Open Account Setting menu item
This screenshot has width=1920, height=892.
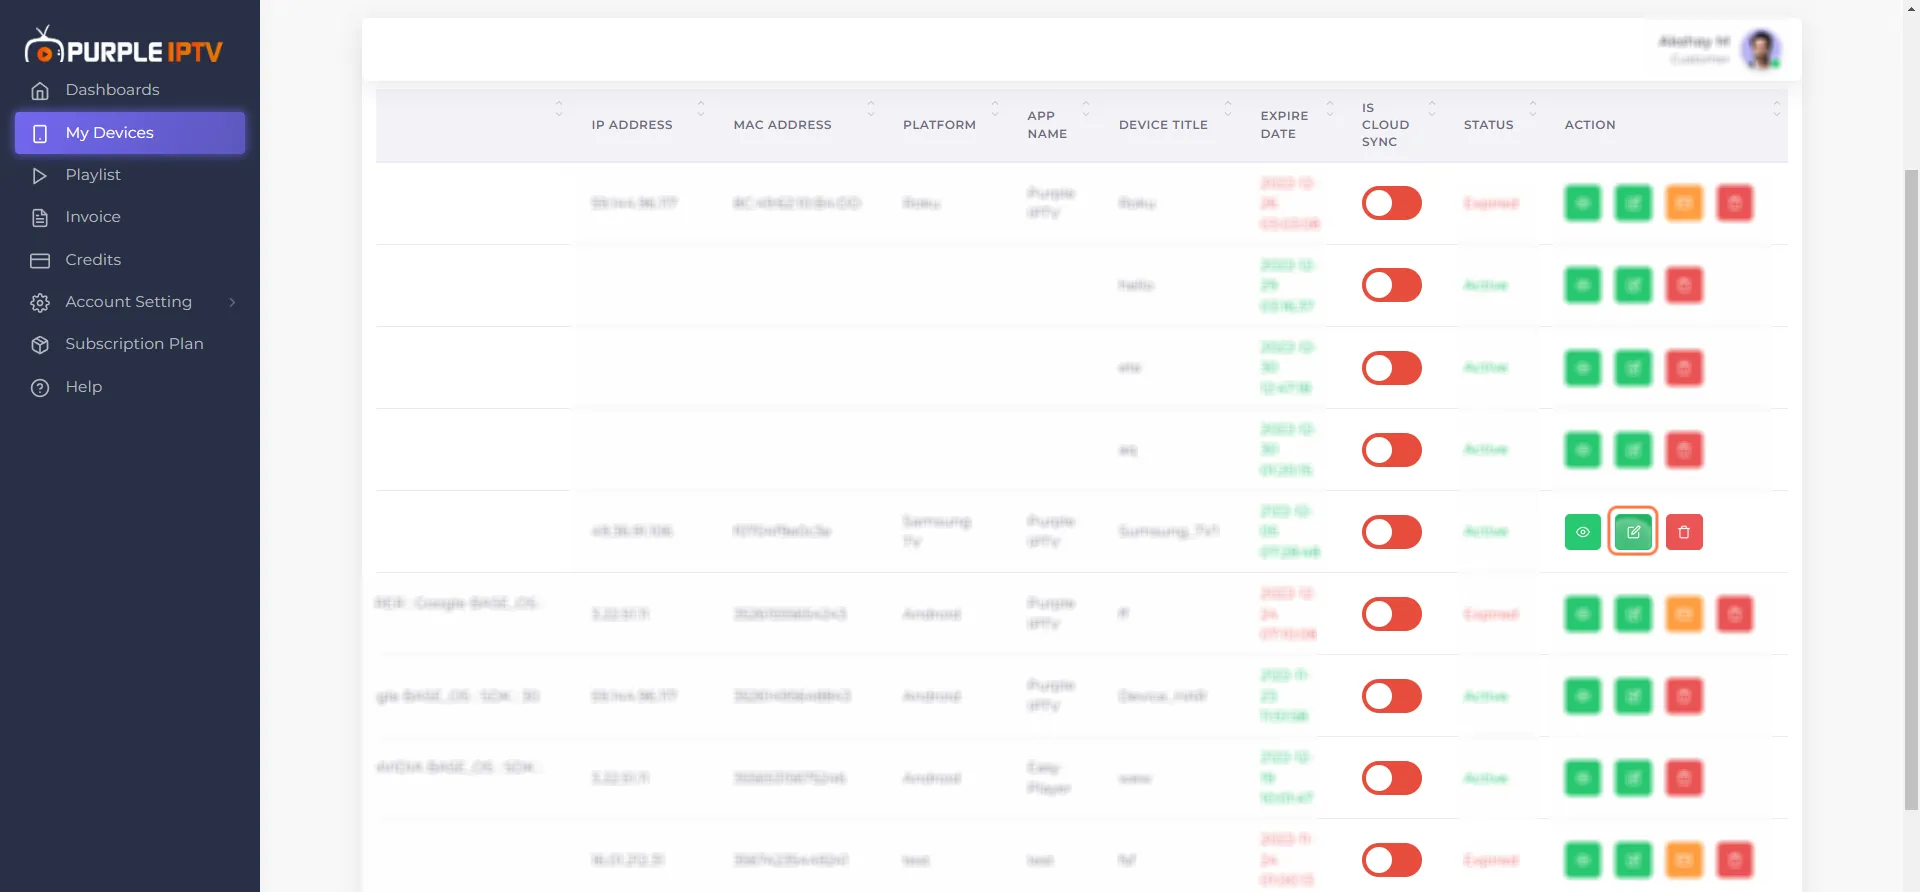(130, 302)
